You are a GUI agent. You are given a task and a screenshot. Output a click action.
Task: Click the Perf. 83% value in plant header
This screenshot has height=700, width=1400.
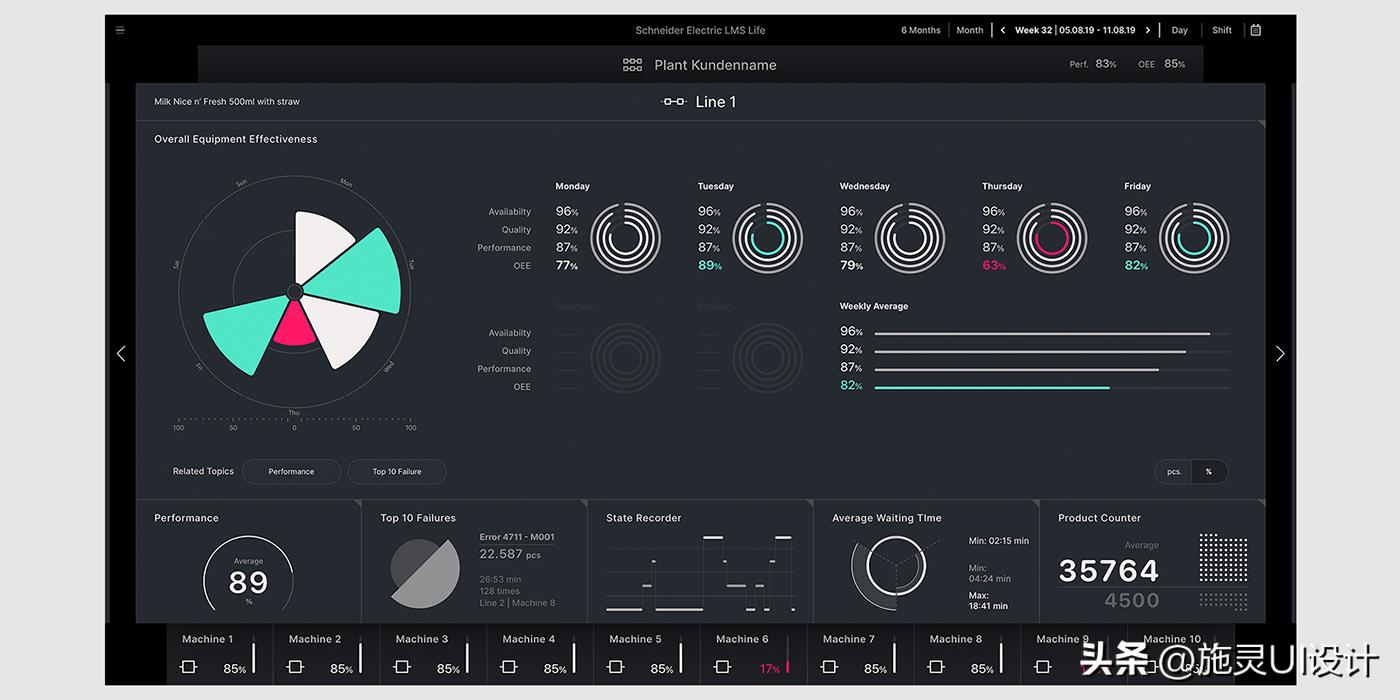1105,64
